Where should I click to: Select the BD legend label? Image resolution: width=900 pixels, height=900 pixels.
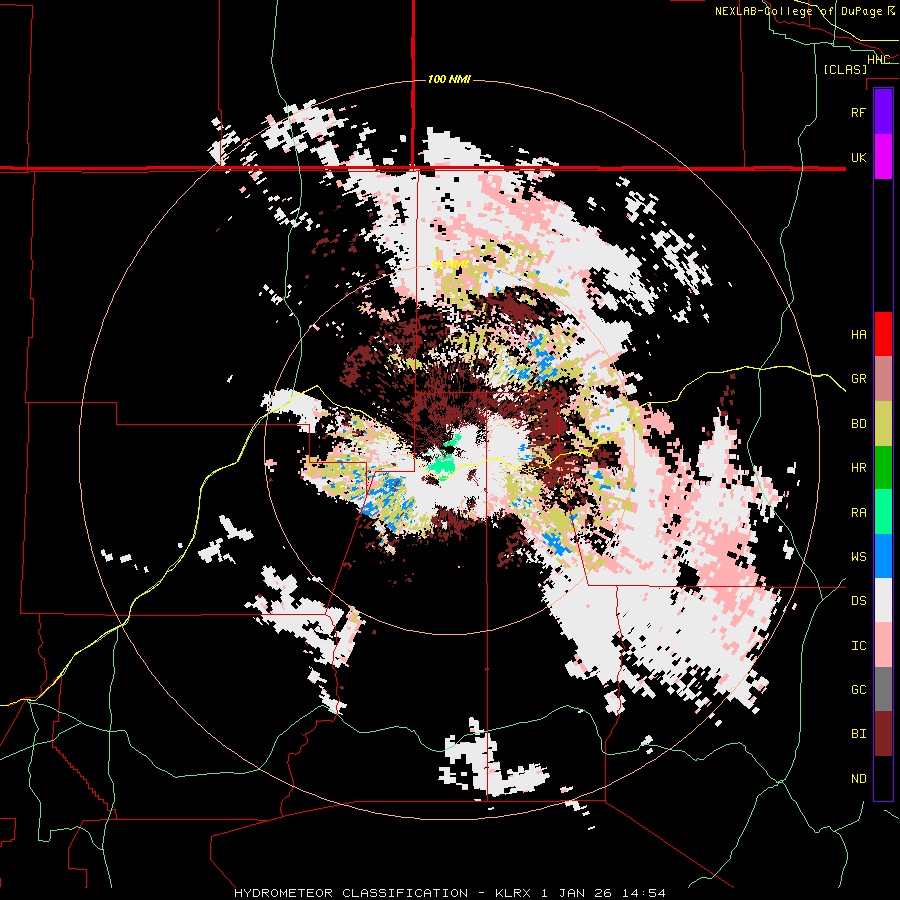858,424
